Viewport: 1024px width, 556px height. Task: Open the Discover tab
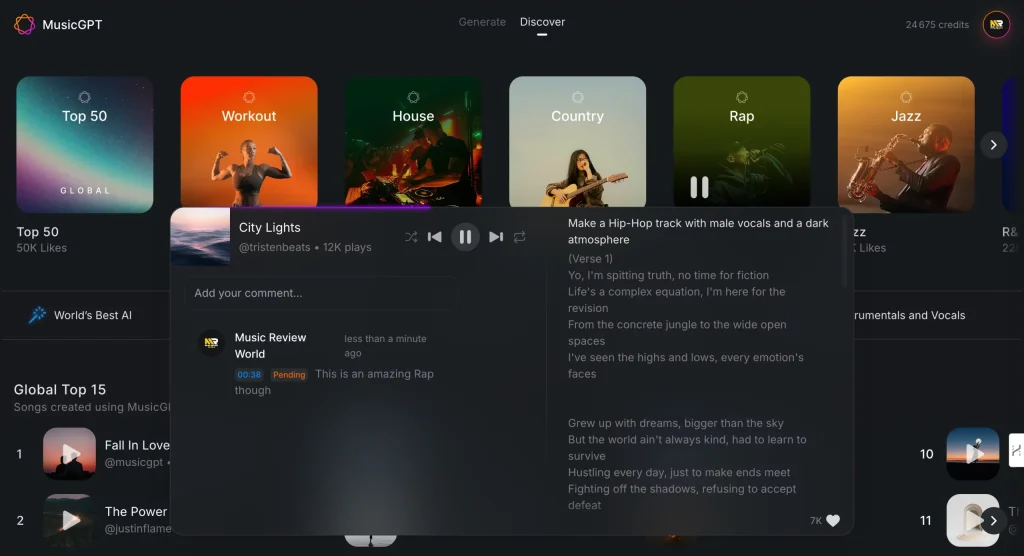[542, 22]
